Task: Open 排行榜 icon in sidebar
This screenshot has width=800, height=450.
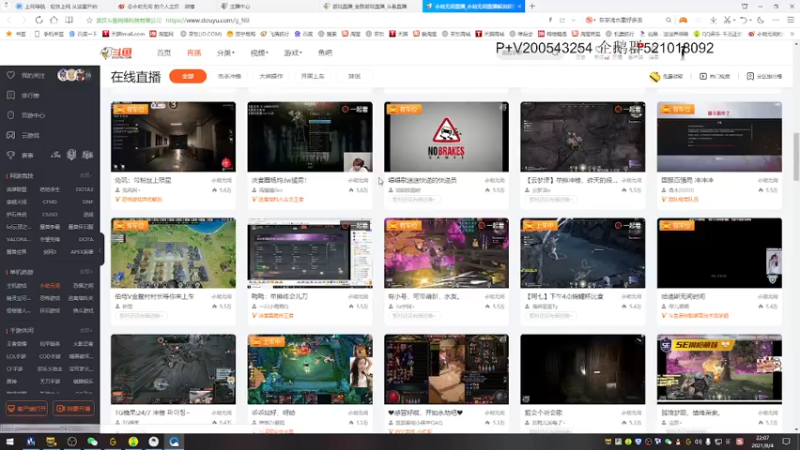Action: (11, 95)
